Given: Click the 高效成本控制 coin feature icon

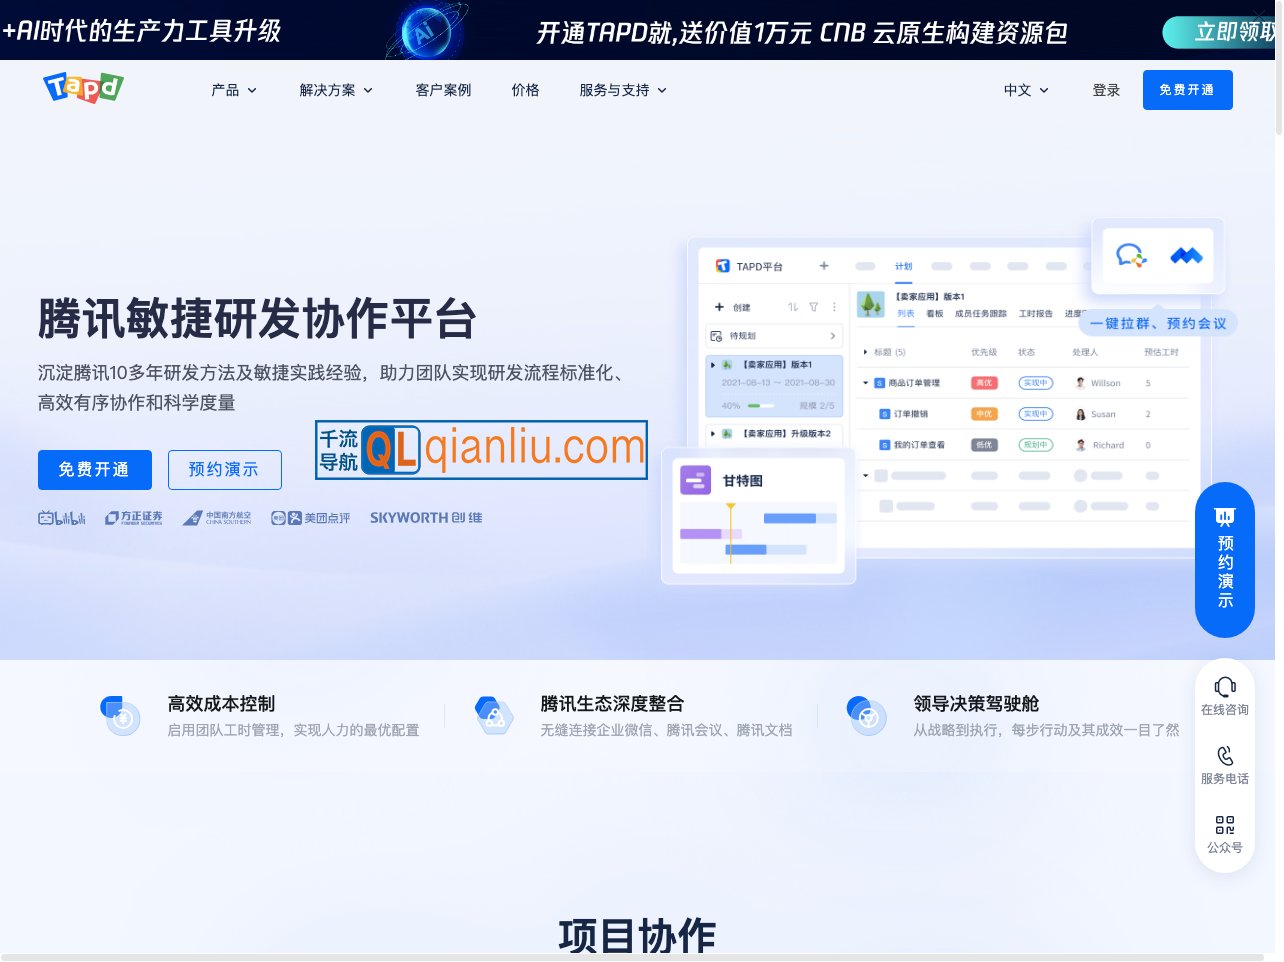Looking at the screenshot, I should 121,715.
